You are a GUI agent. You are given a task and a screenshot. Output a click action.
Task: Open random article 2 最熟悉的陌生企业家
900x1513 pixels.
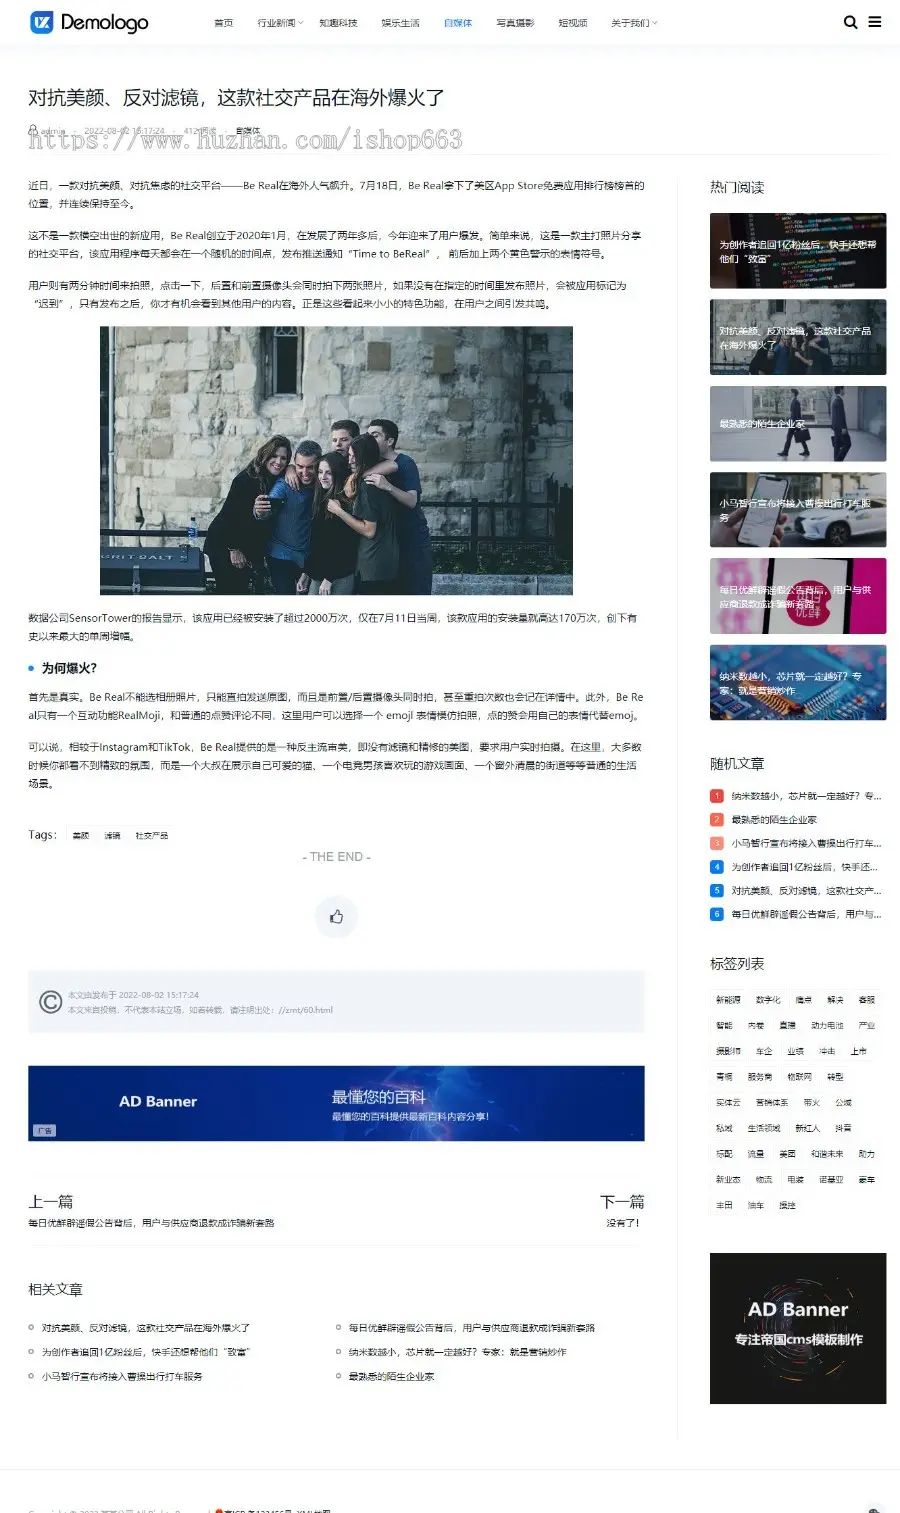[x=774, y=820]
